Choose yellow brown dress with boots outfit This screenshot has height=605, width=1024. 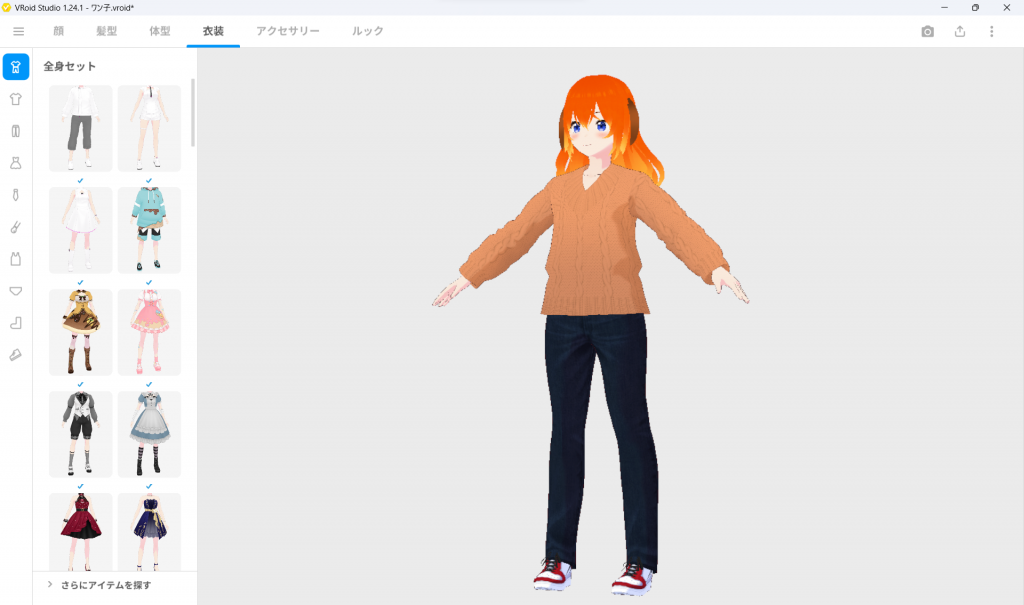pyautogui.click(x=80, y=332)
